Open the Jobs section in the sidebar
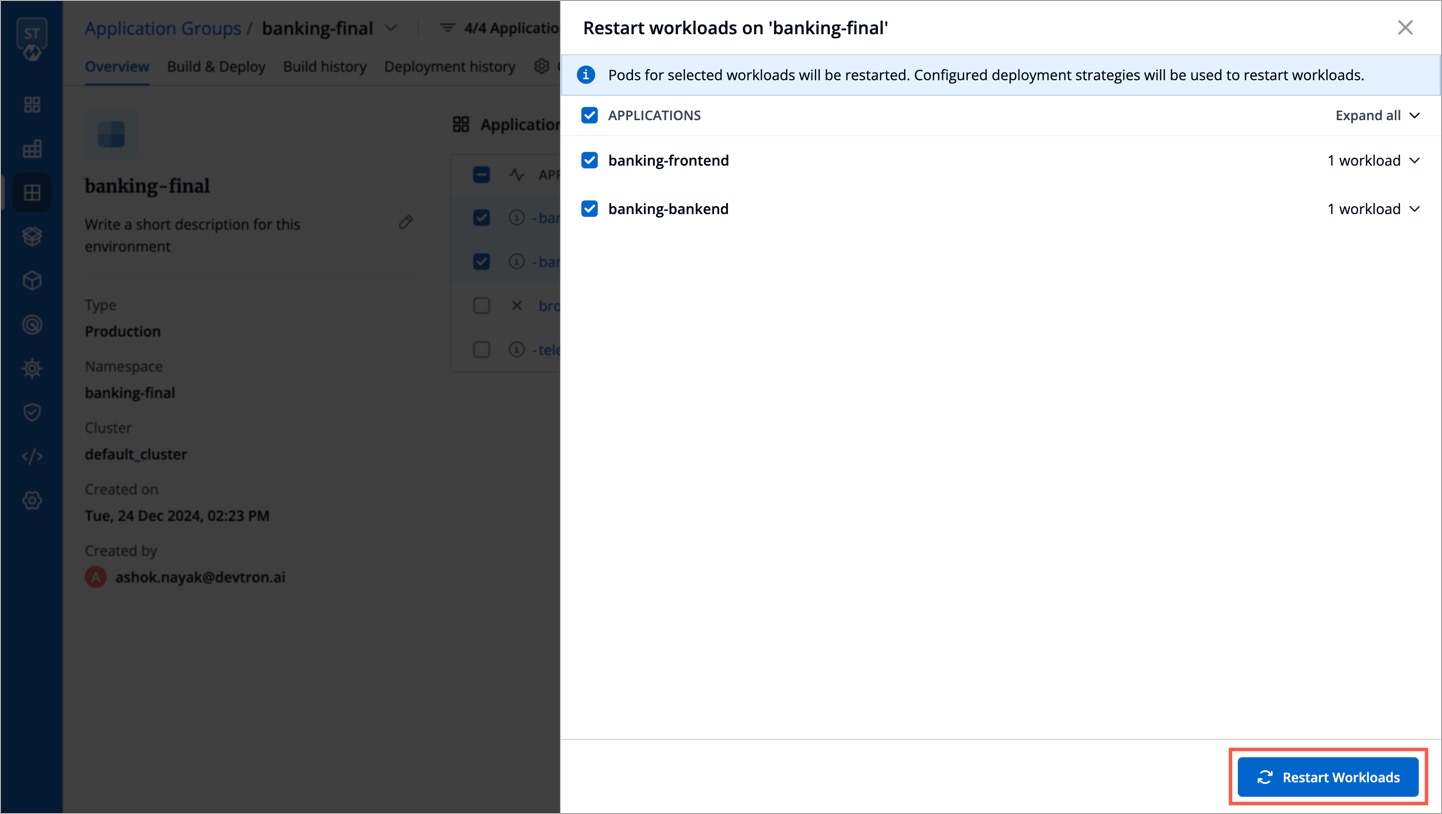 click(31, 148)
